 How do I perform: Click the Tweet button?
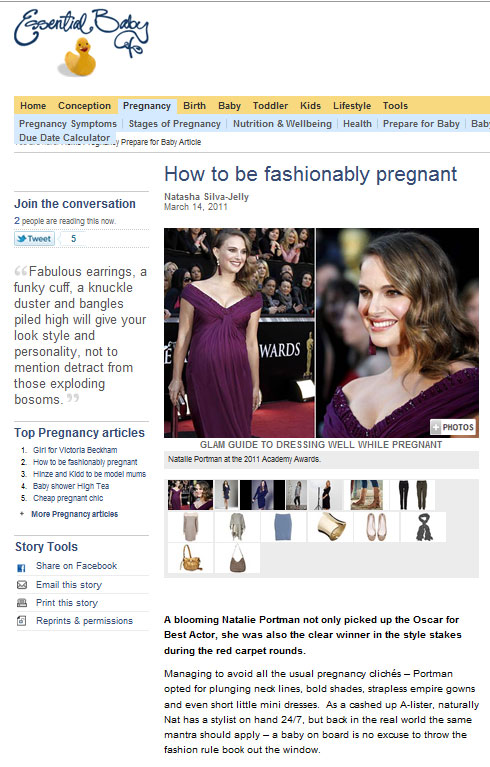pos(34,239)
